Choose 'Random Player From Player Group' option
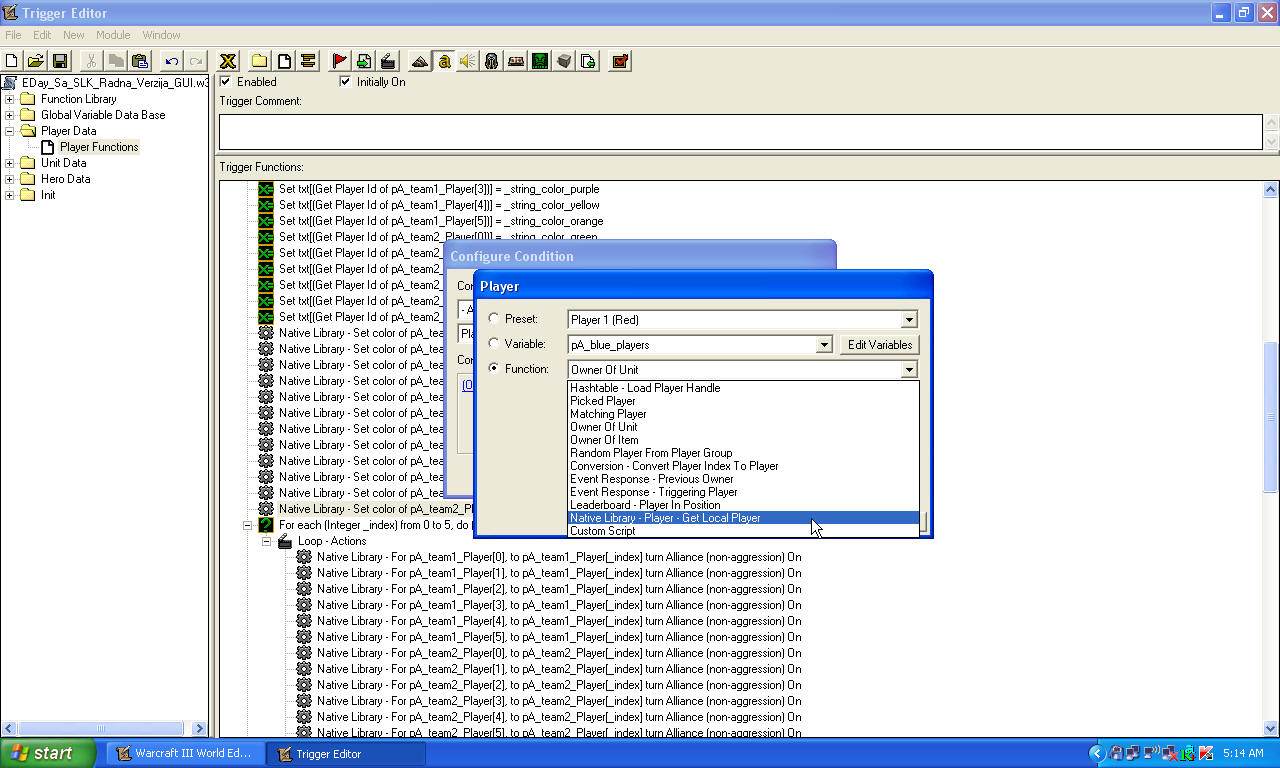 click(x=743, y=453)
